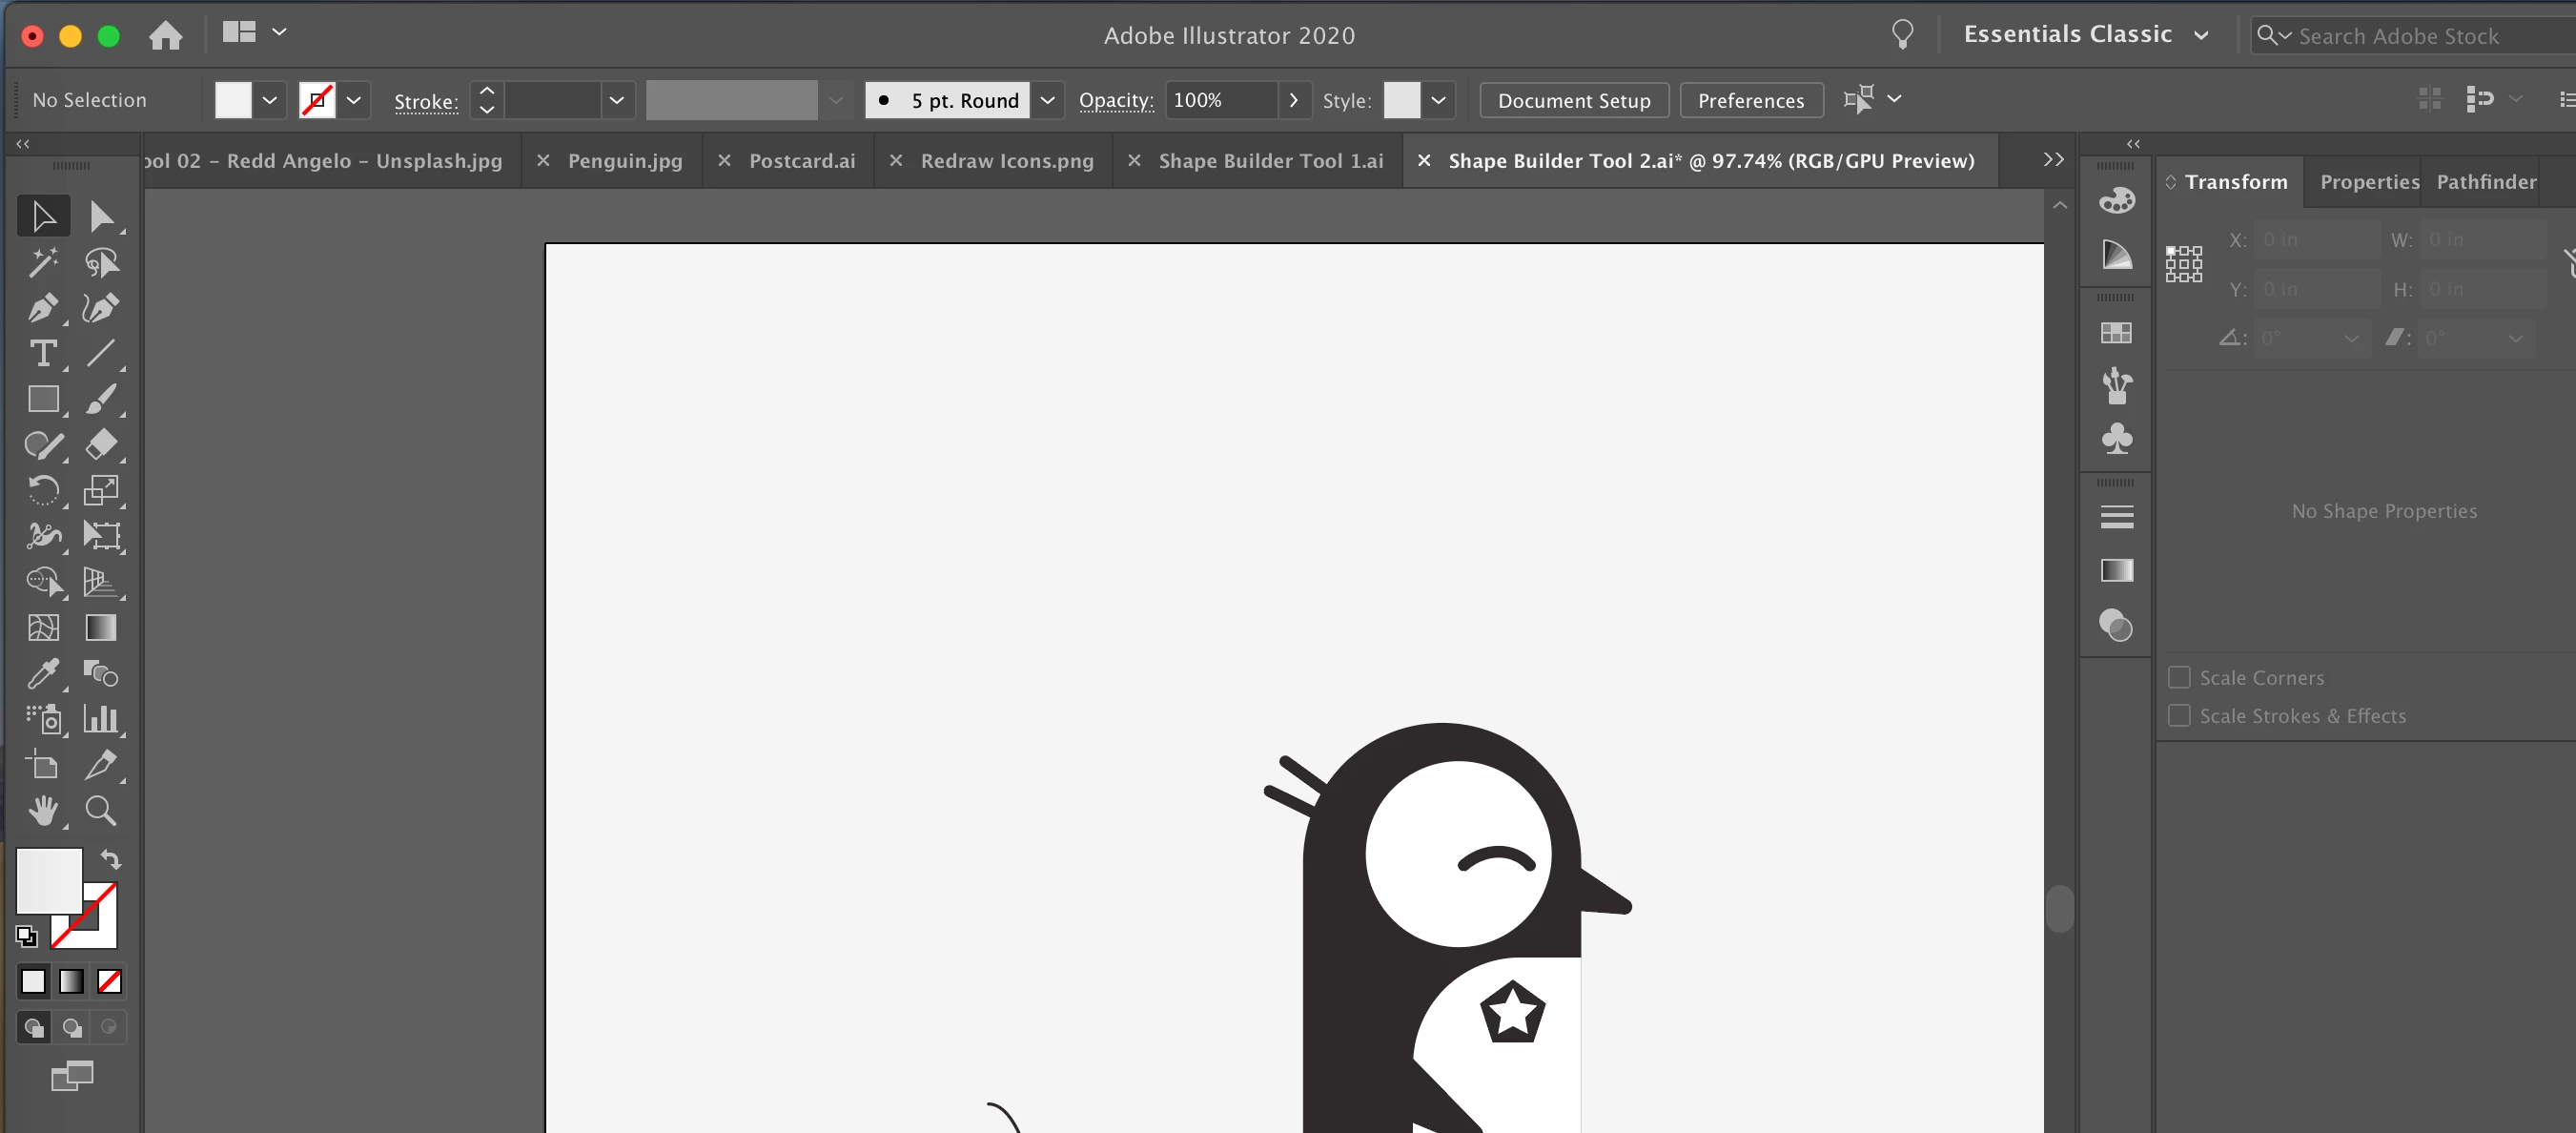Select the Hand tool
The image size is (2576, 1133).
42,810
